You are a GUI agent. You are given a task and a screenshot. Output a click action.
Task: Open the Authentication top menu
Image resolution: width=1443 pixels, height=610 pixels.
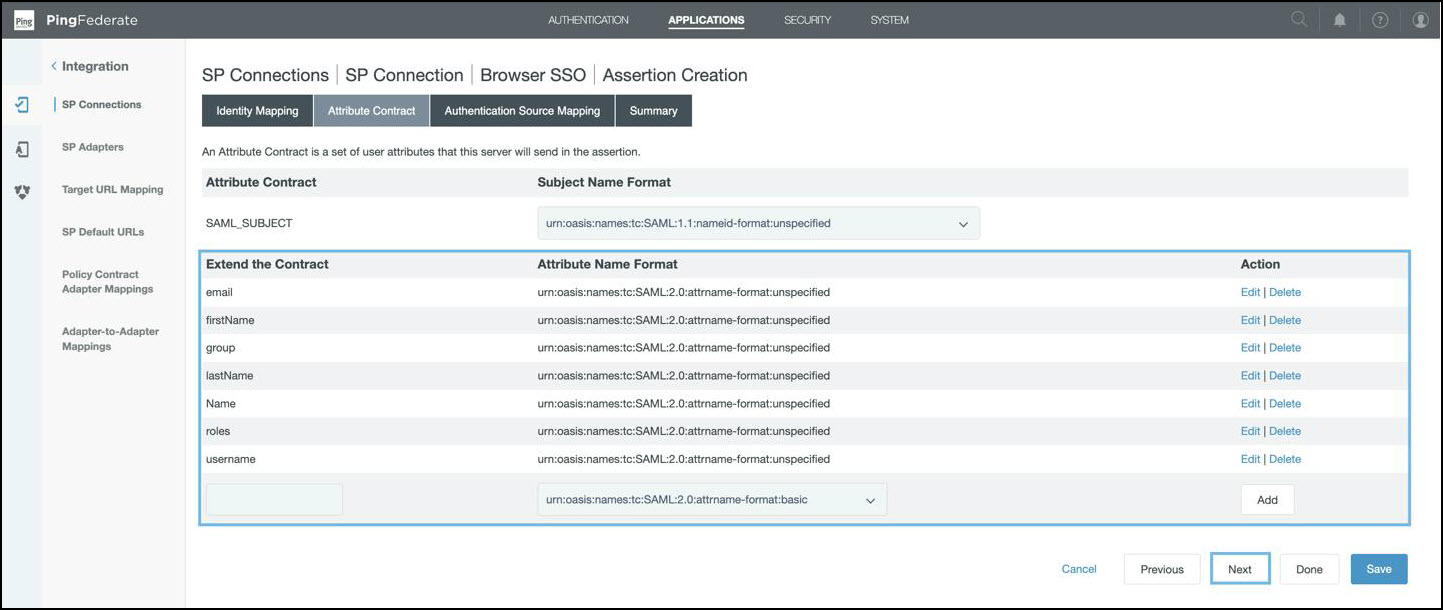[588, 20]
